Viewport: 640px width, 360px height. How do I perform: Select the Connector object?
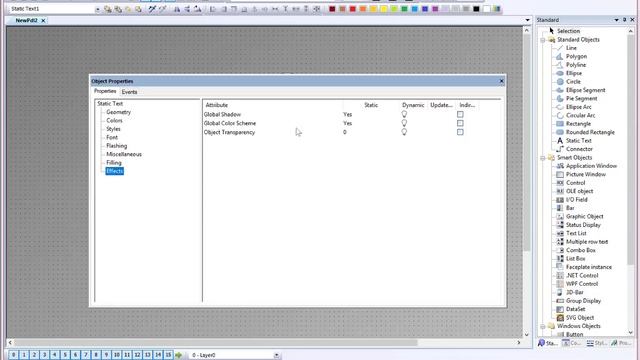pos(579,149)
